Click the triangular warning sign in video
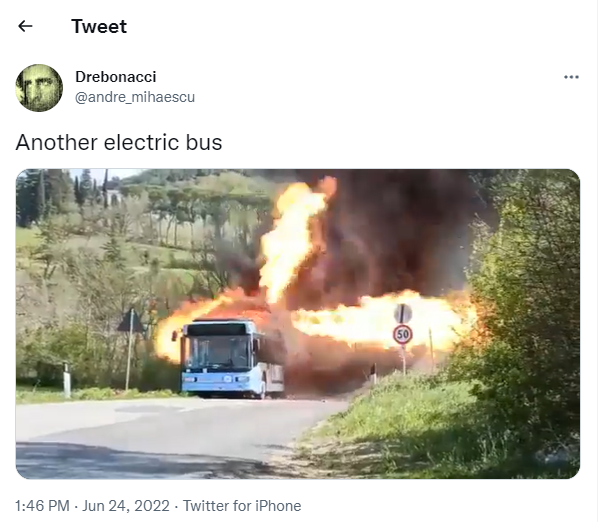Screen dimensions: 599x522 coord(131,320)
